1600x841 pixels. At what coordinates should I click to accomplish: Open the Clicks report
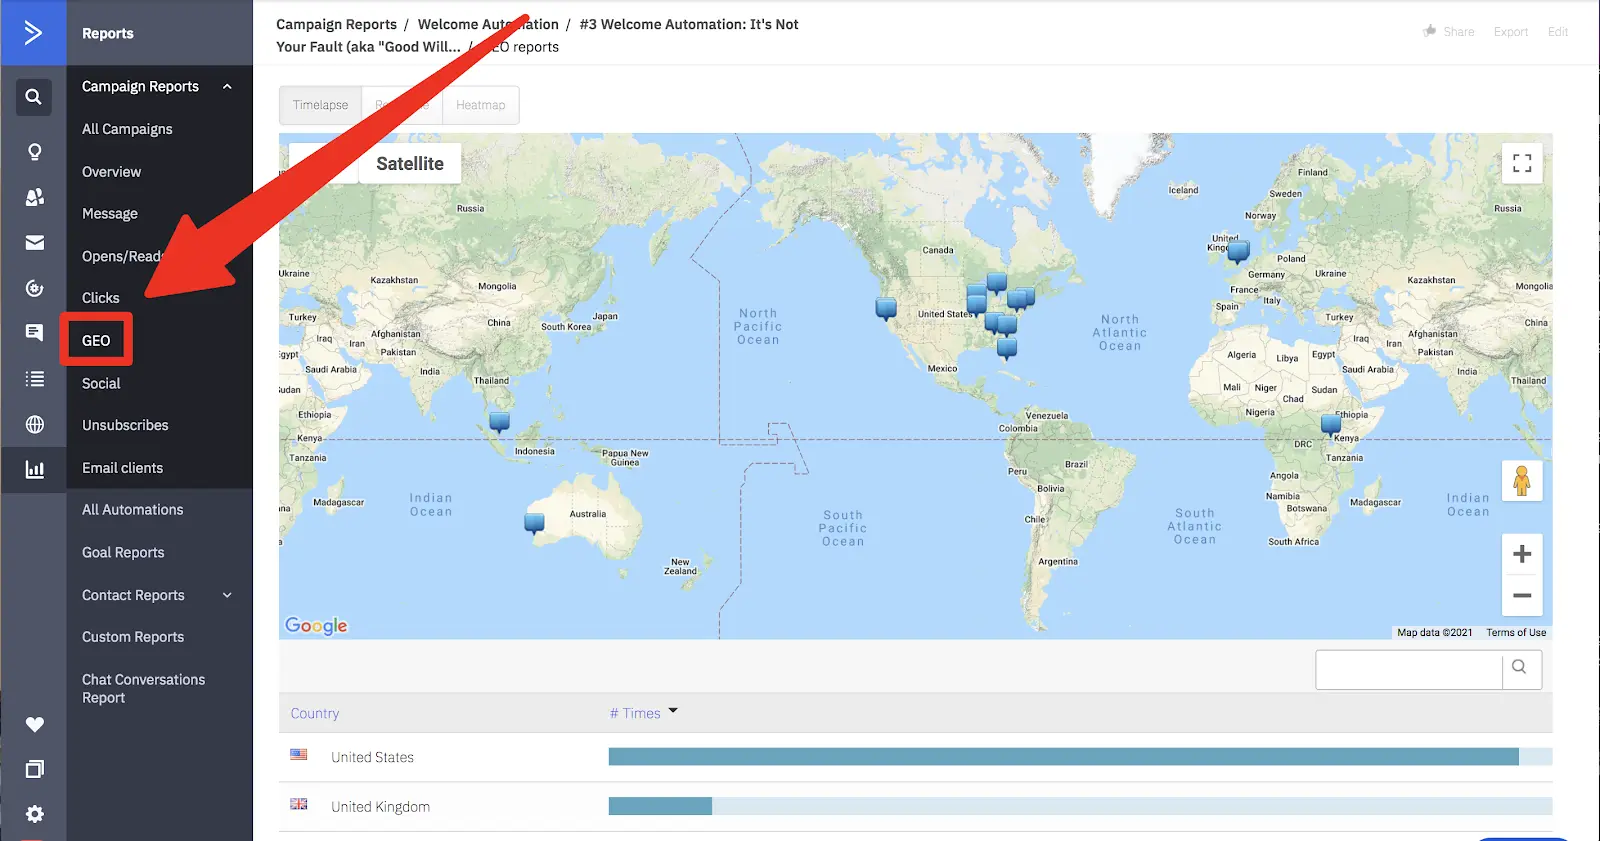pyautogui.click(x=100, y=298)
